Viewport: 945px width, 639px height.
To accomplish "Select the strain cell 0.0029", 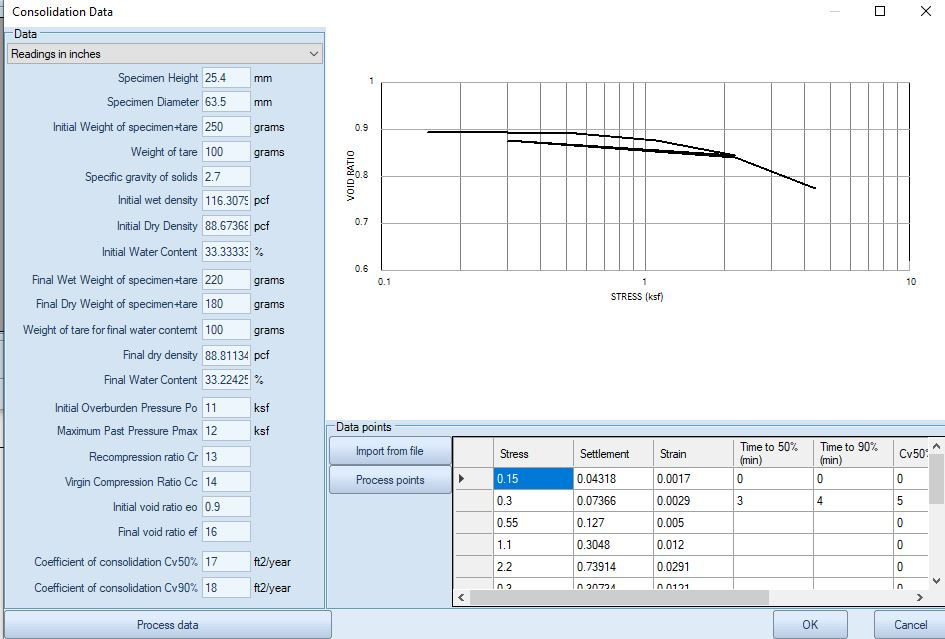I will [x=693, y=500].
